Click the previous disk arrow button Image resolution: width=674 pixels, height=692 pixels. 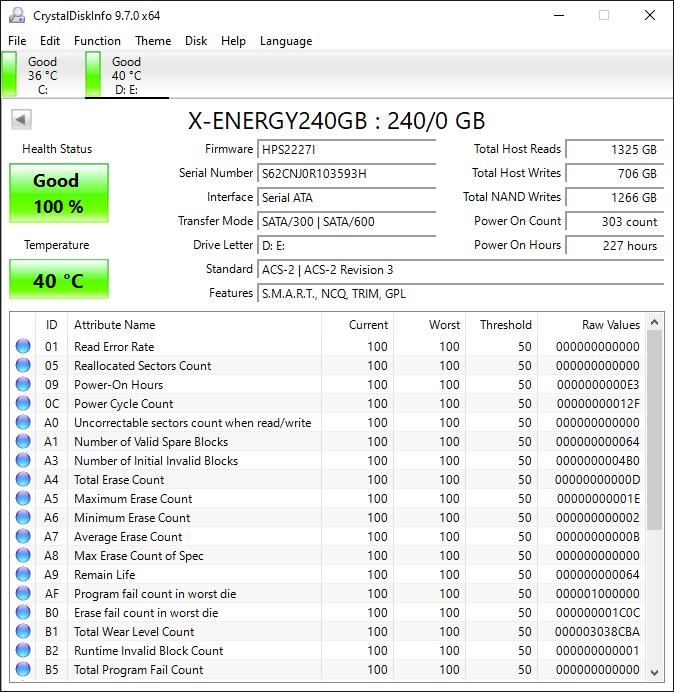coord(21,120)
